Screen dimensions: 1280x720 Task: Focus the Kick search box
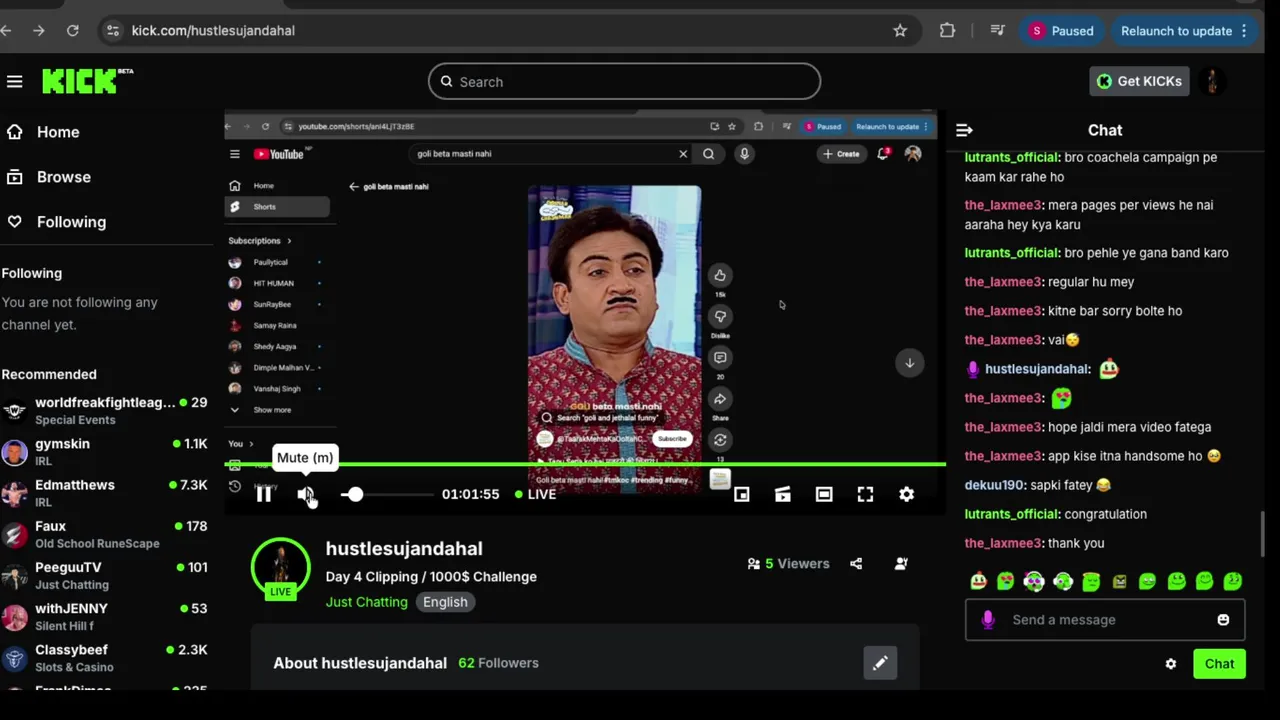(624, 82)
